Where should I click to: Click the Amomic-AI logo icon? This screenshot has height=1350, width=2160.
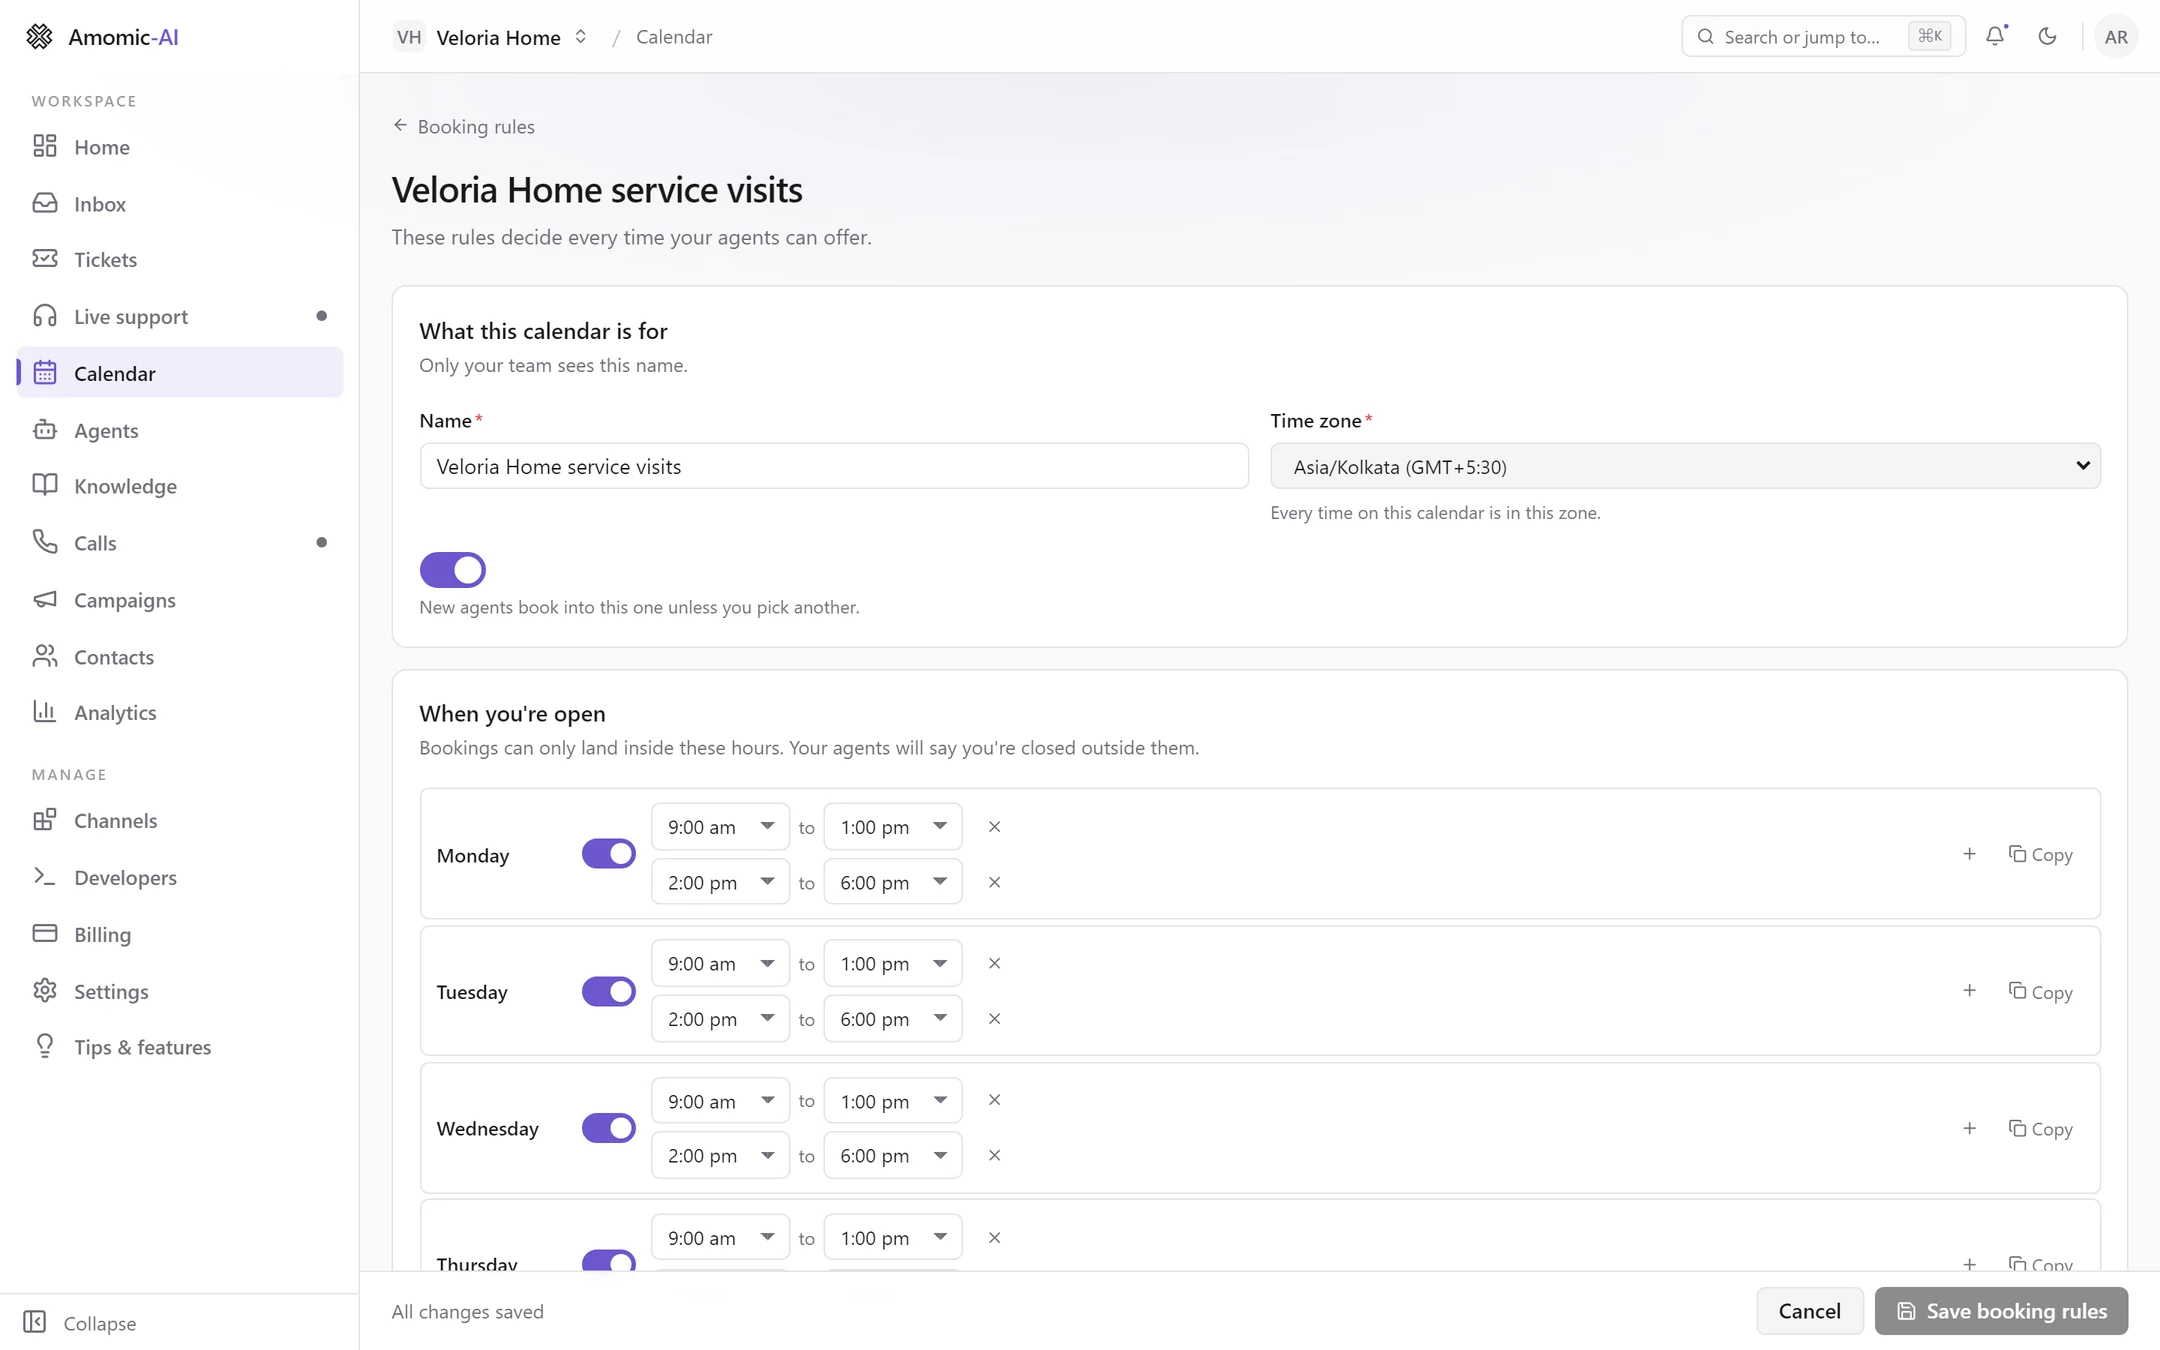39,37
